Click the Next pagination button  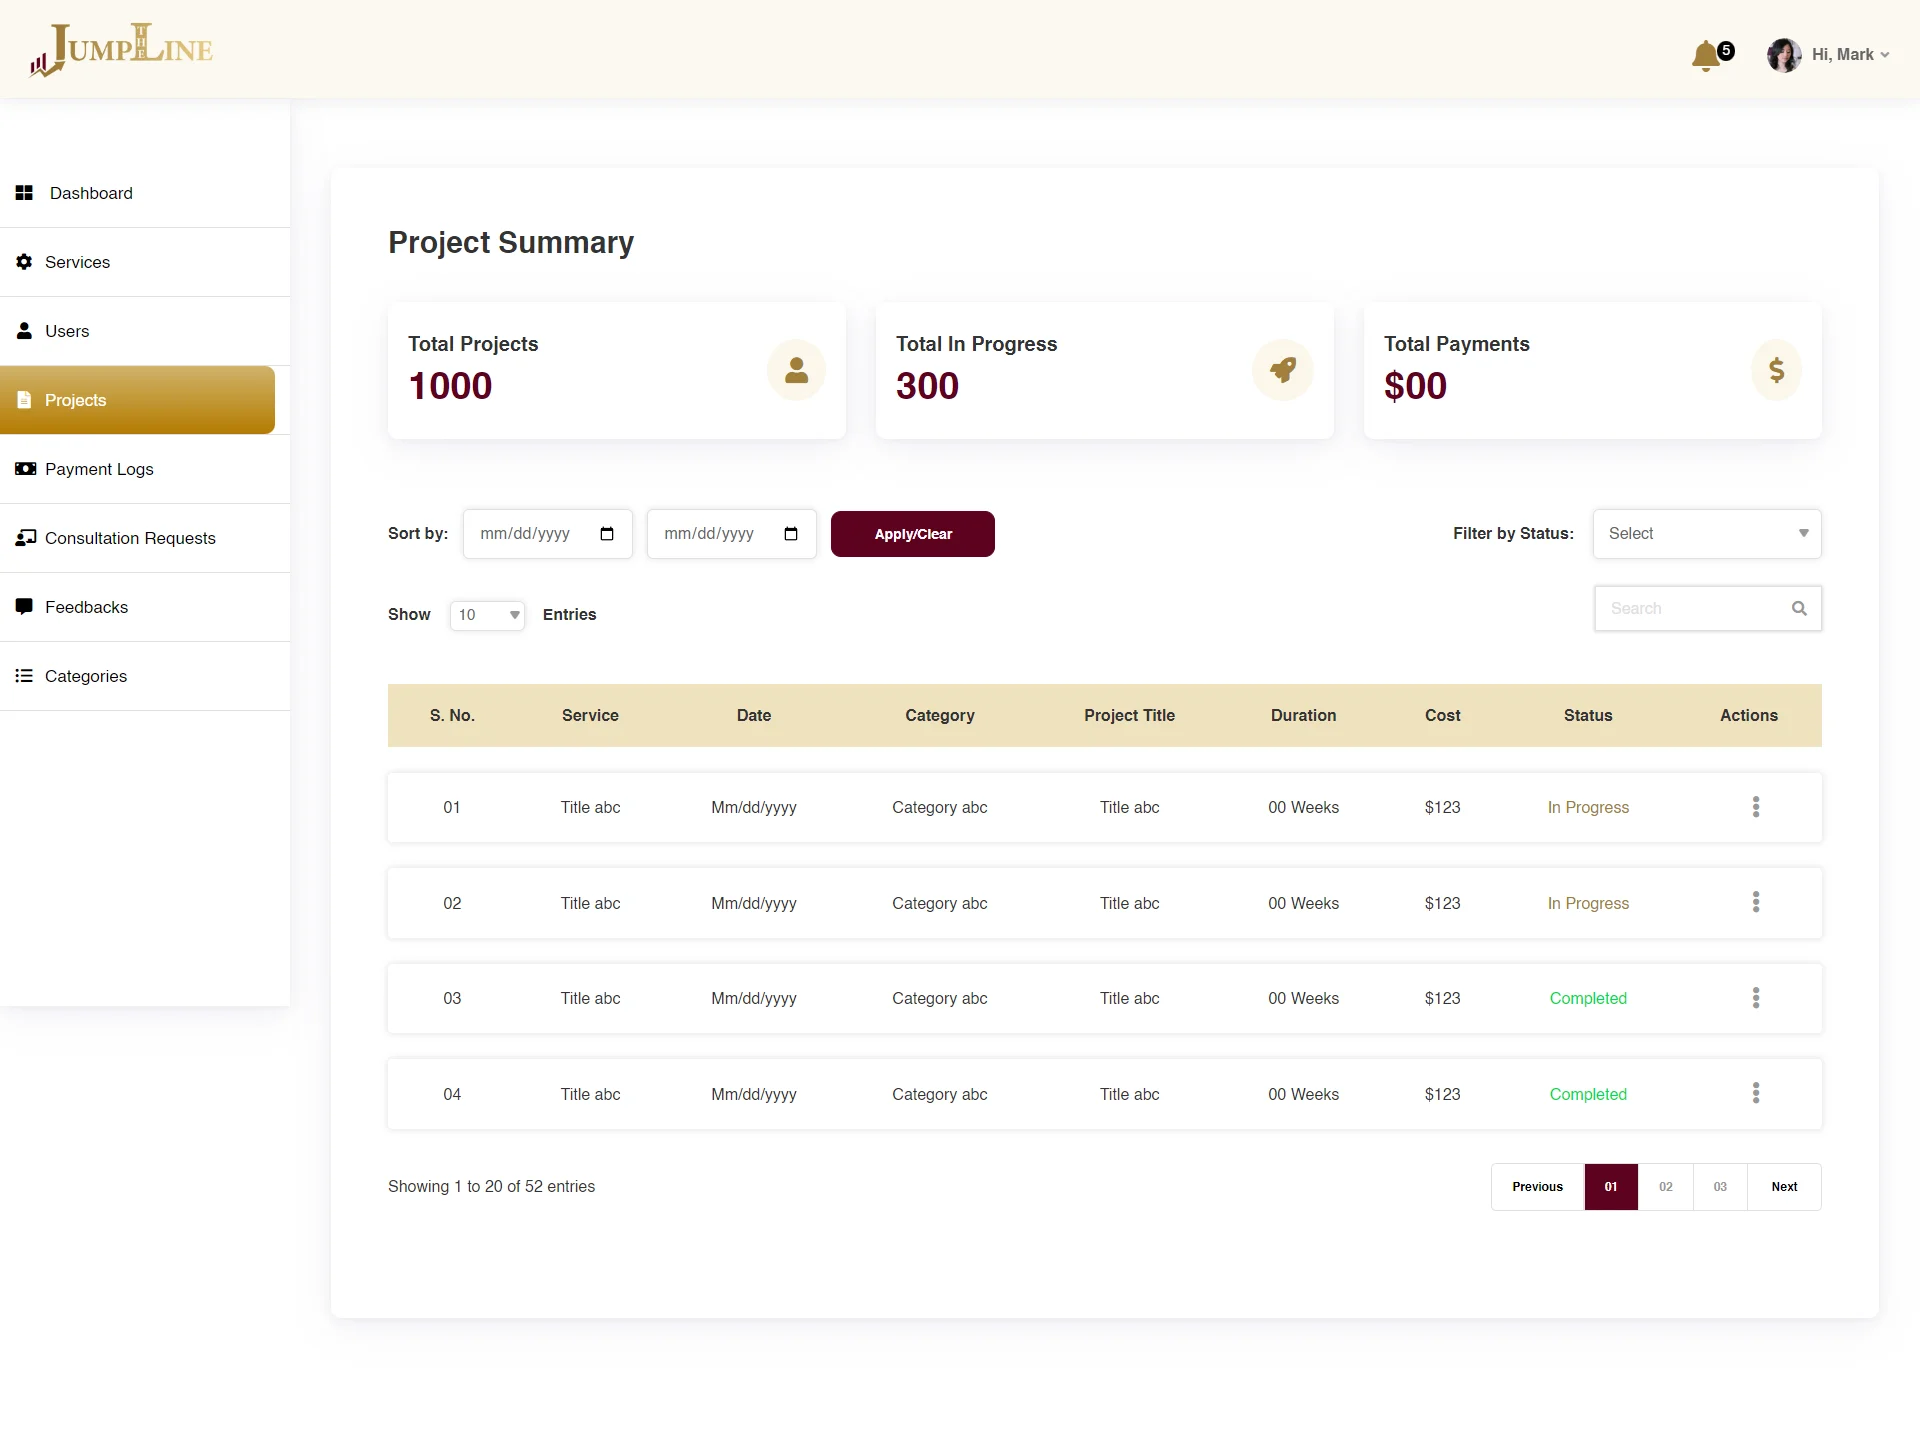click(x=1784, y=1187)
